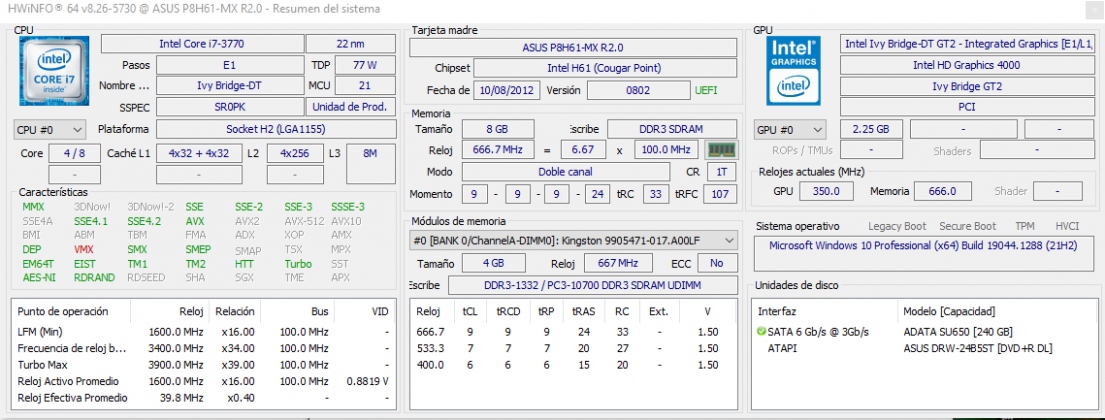The image size is (1105, 420).
Task: Click the Legacy Boot indicator
Action: point(897,226)
